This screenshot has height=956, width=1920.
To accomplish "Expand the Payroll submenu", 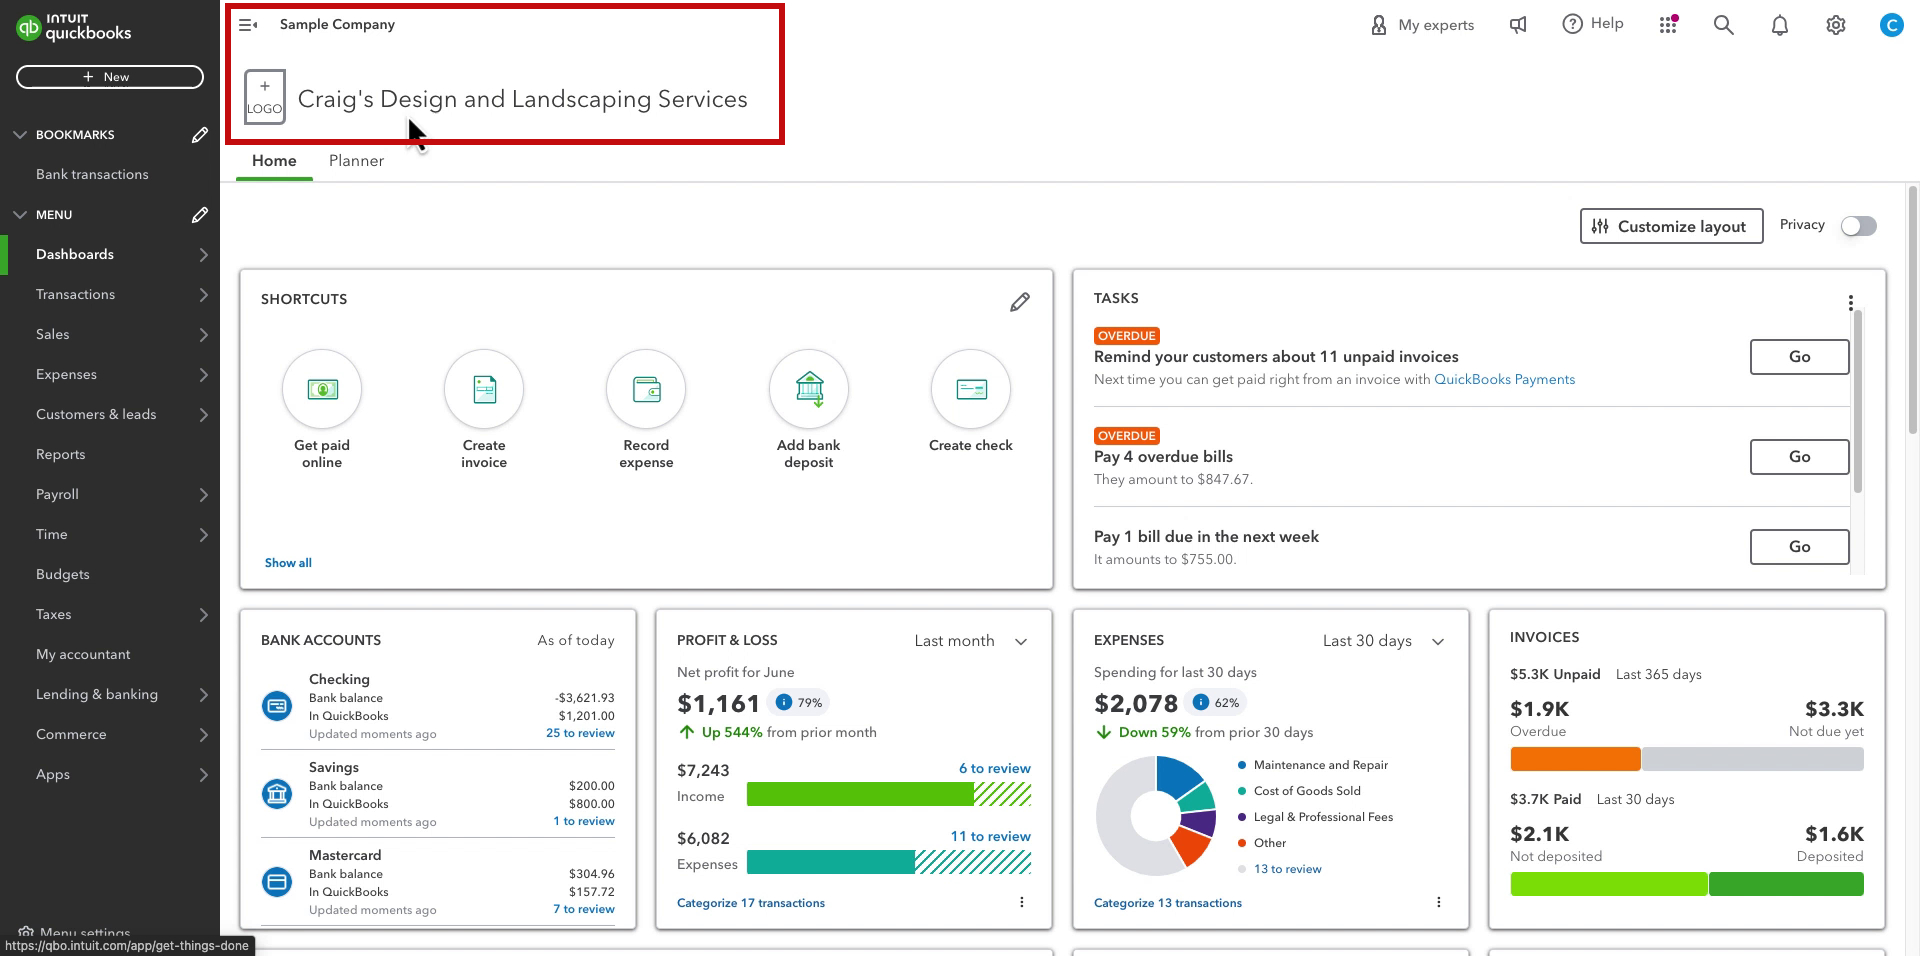I will point(203,495).
